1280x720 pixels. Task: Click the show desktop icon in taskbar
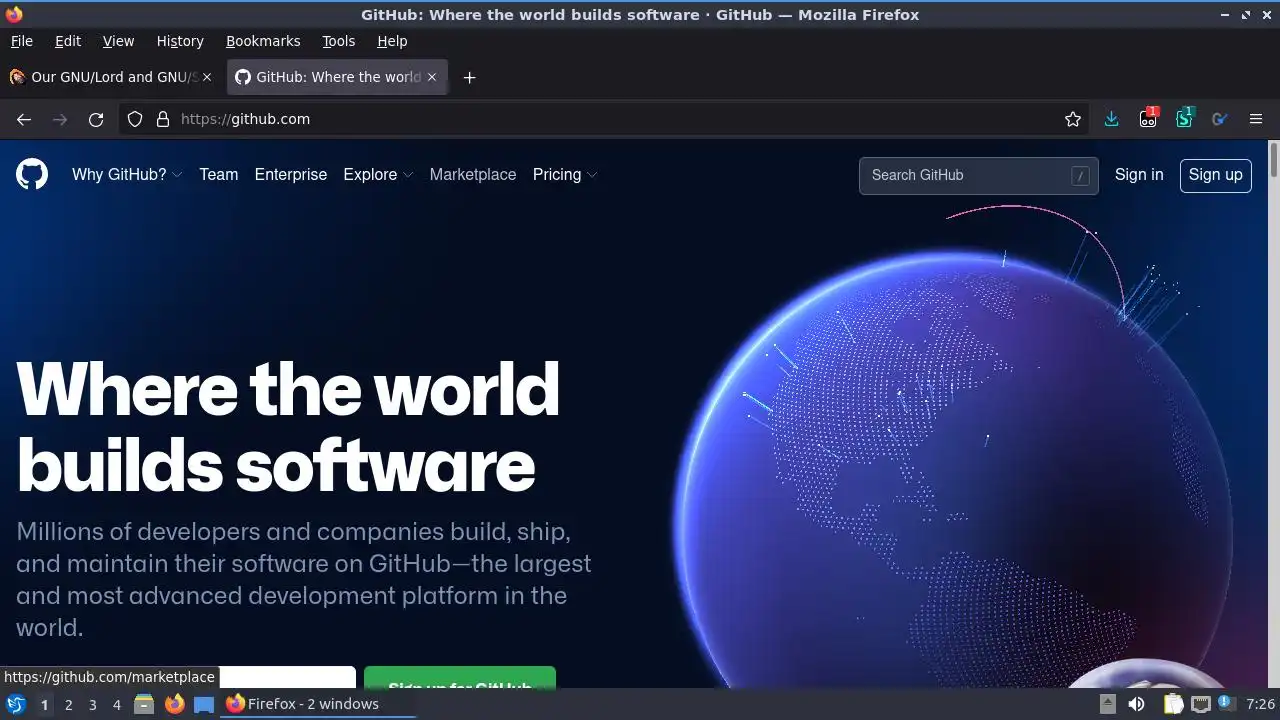tap(204, 704)
